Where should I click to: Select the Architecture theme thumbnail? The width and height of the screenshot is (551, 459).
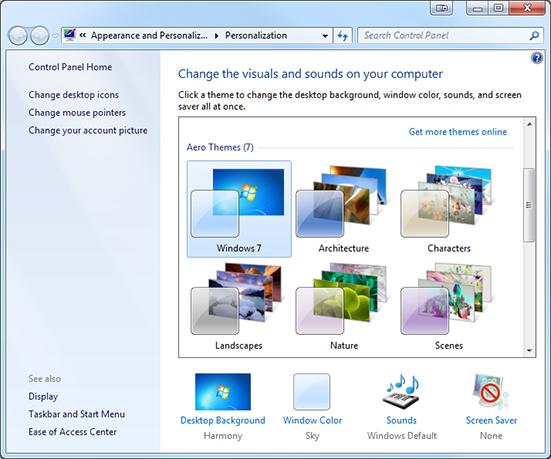[x=344, y=209]
